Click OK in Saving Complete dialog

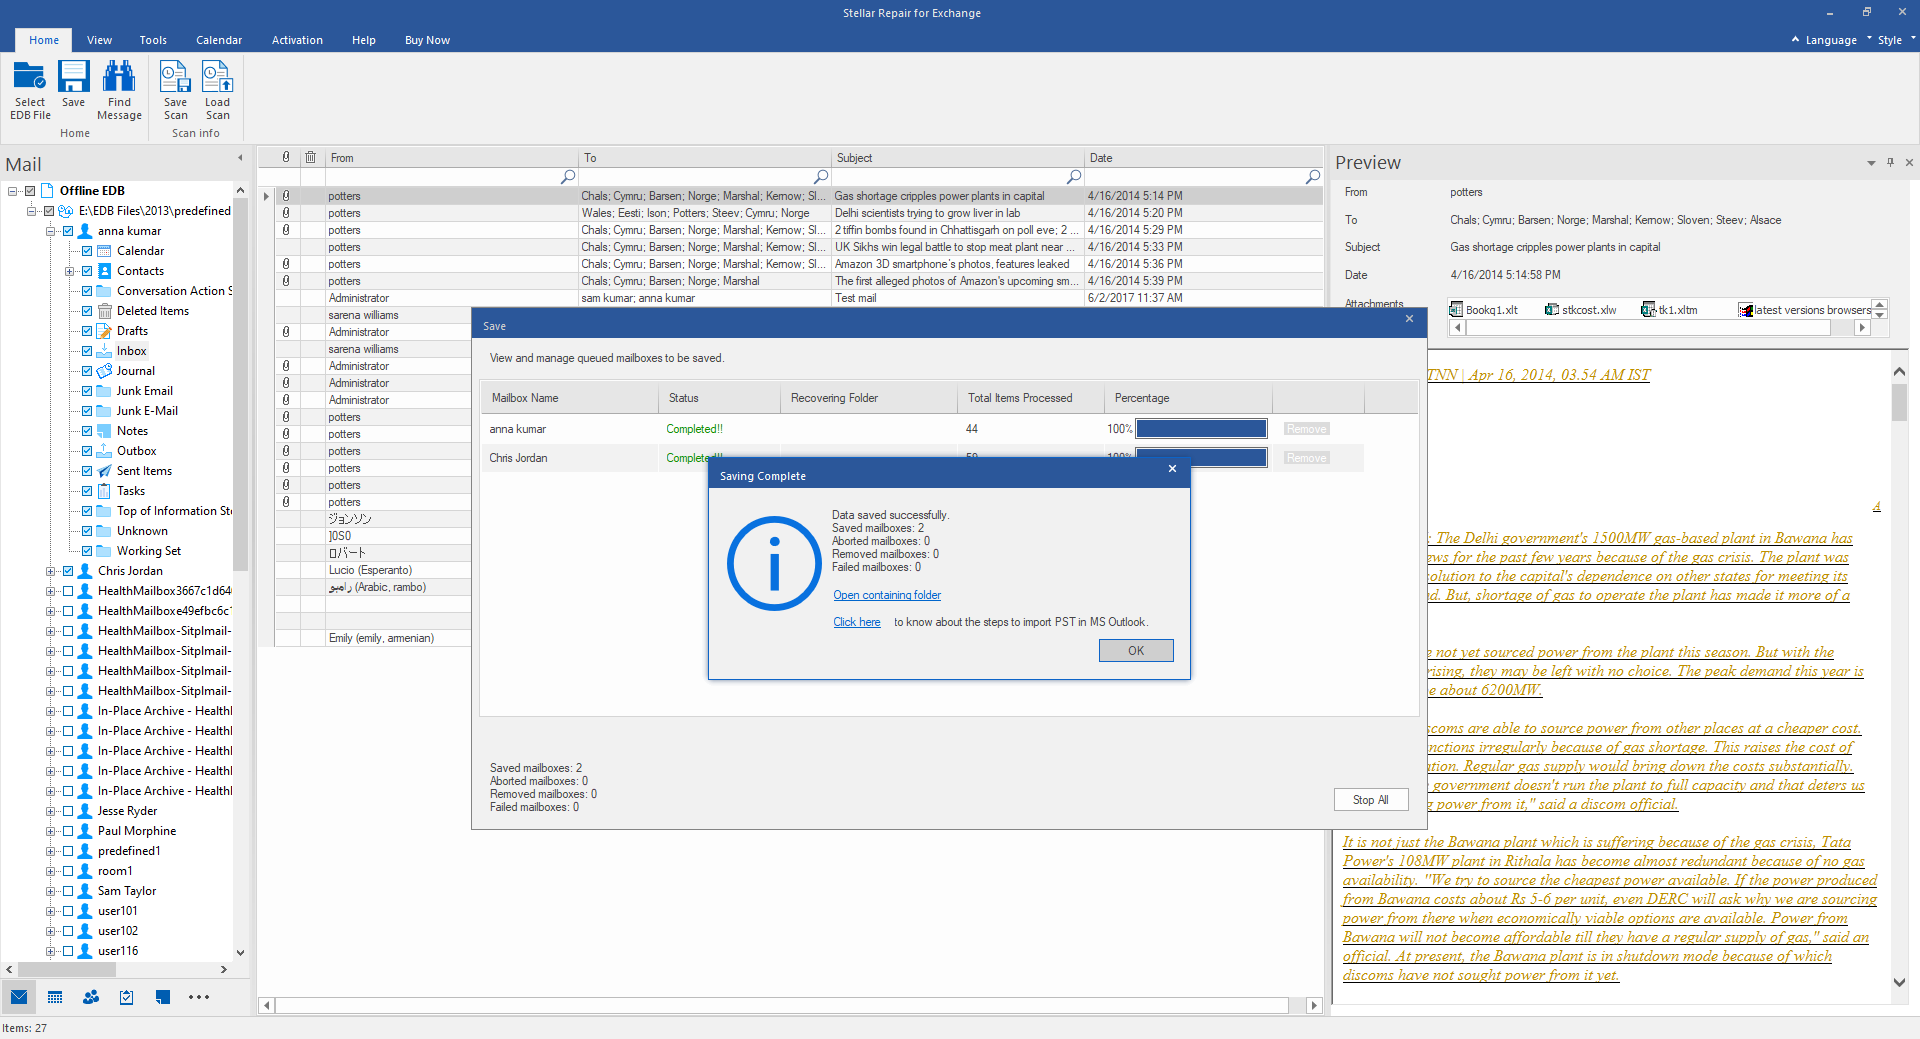point(1136,651)
